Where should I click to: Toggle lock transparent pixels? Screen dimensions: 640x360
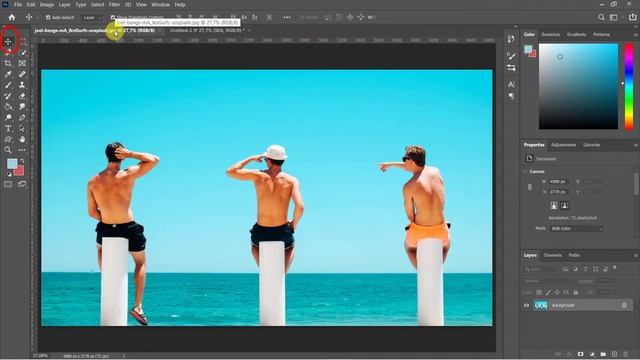(539, 292)
